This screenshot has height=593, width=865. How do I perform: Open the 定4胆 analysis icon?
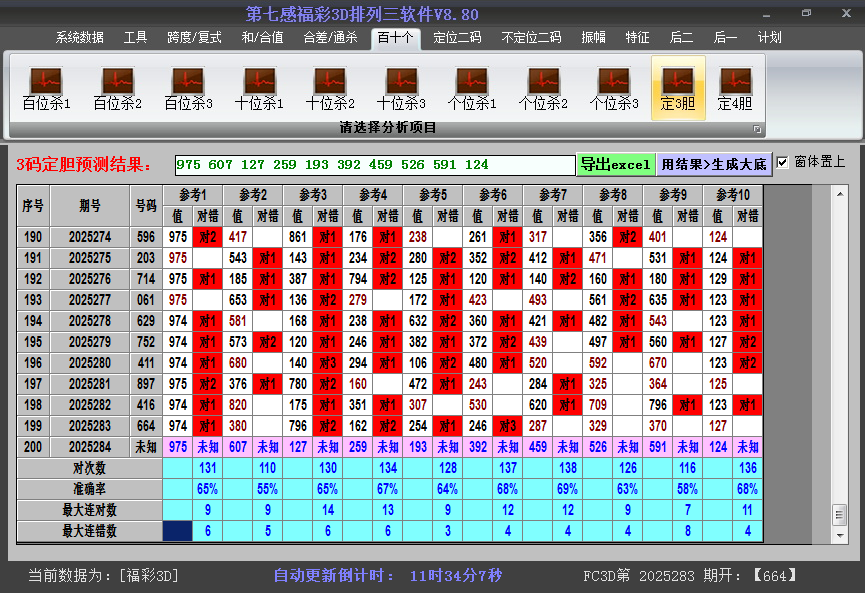tap(735, 88)
